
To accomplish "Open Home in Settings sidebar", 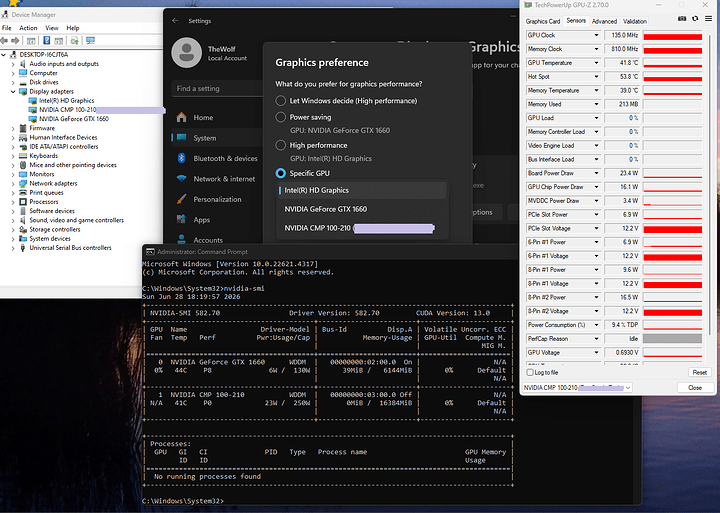I will click(x=217, y=118).
